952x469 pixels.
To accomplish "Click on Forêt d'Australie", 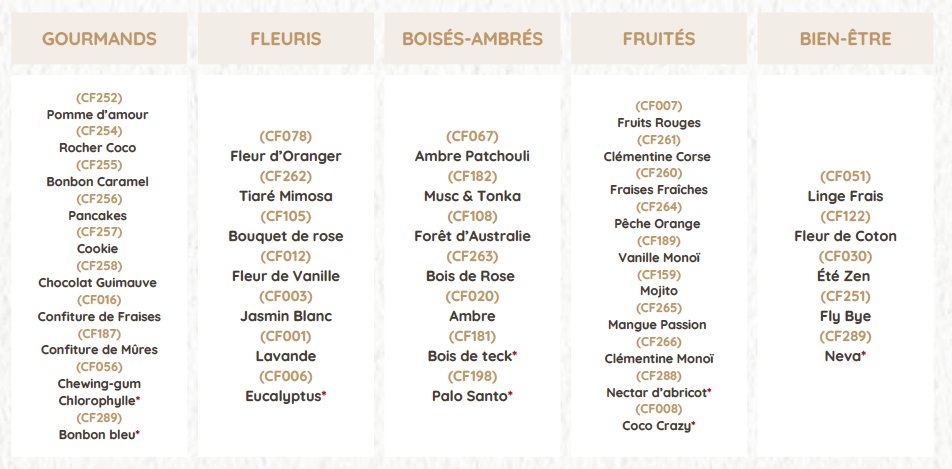I will pyautogui.click(x=472, y=236).
